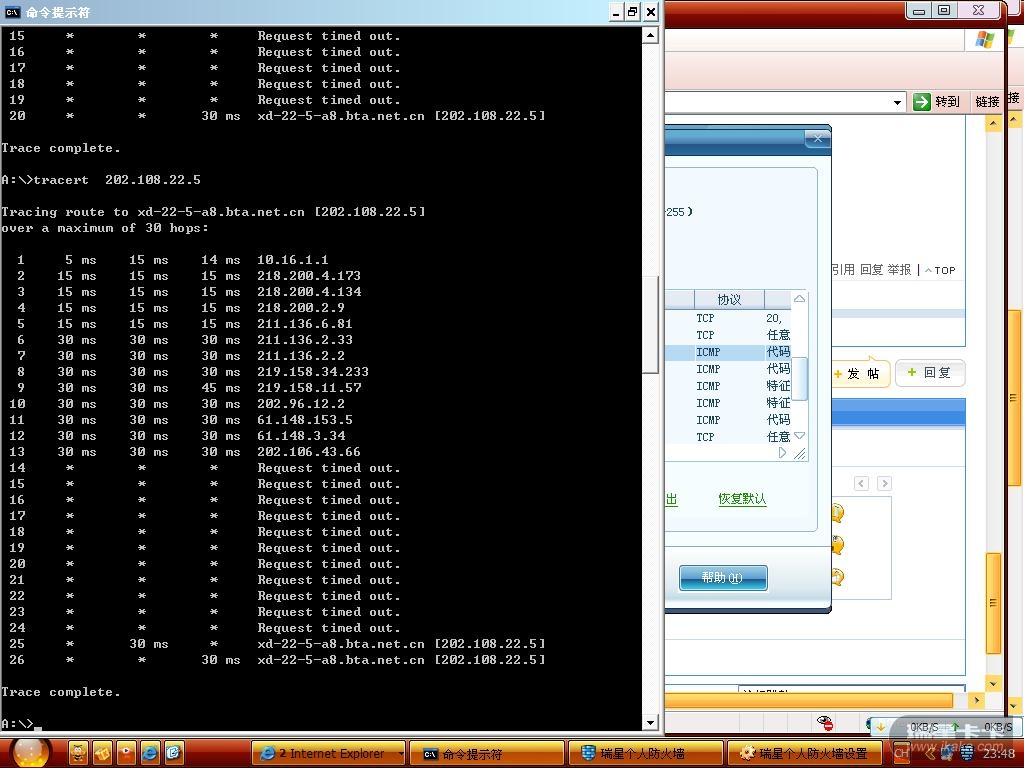Click the 回复 reply button with plus
The height and width of the screenshot is (768, 1024).
929,373
